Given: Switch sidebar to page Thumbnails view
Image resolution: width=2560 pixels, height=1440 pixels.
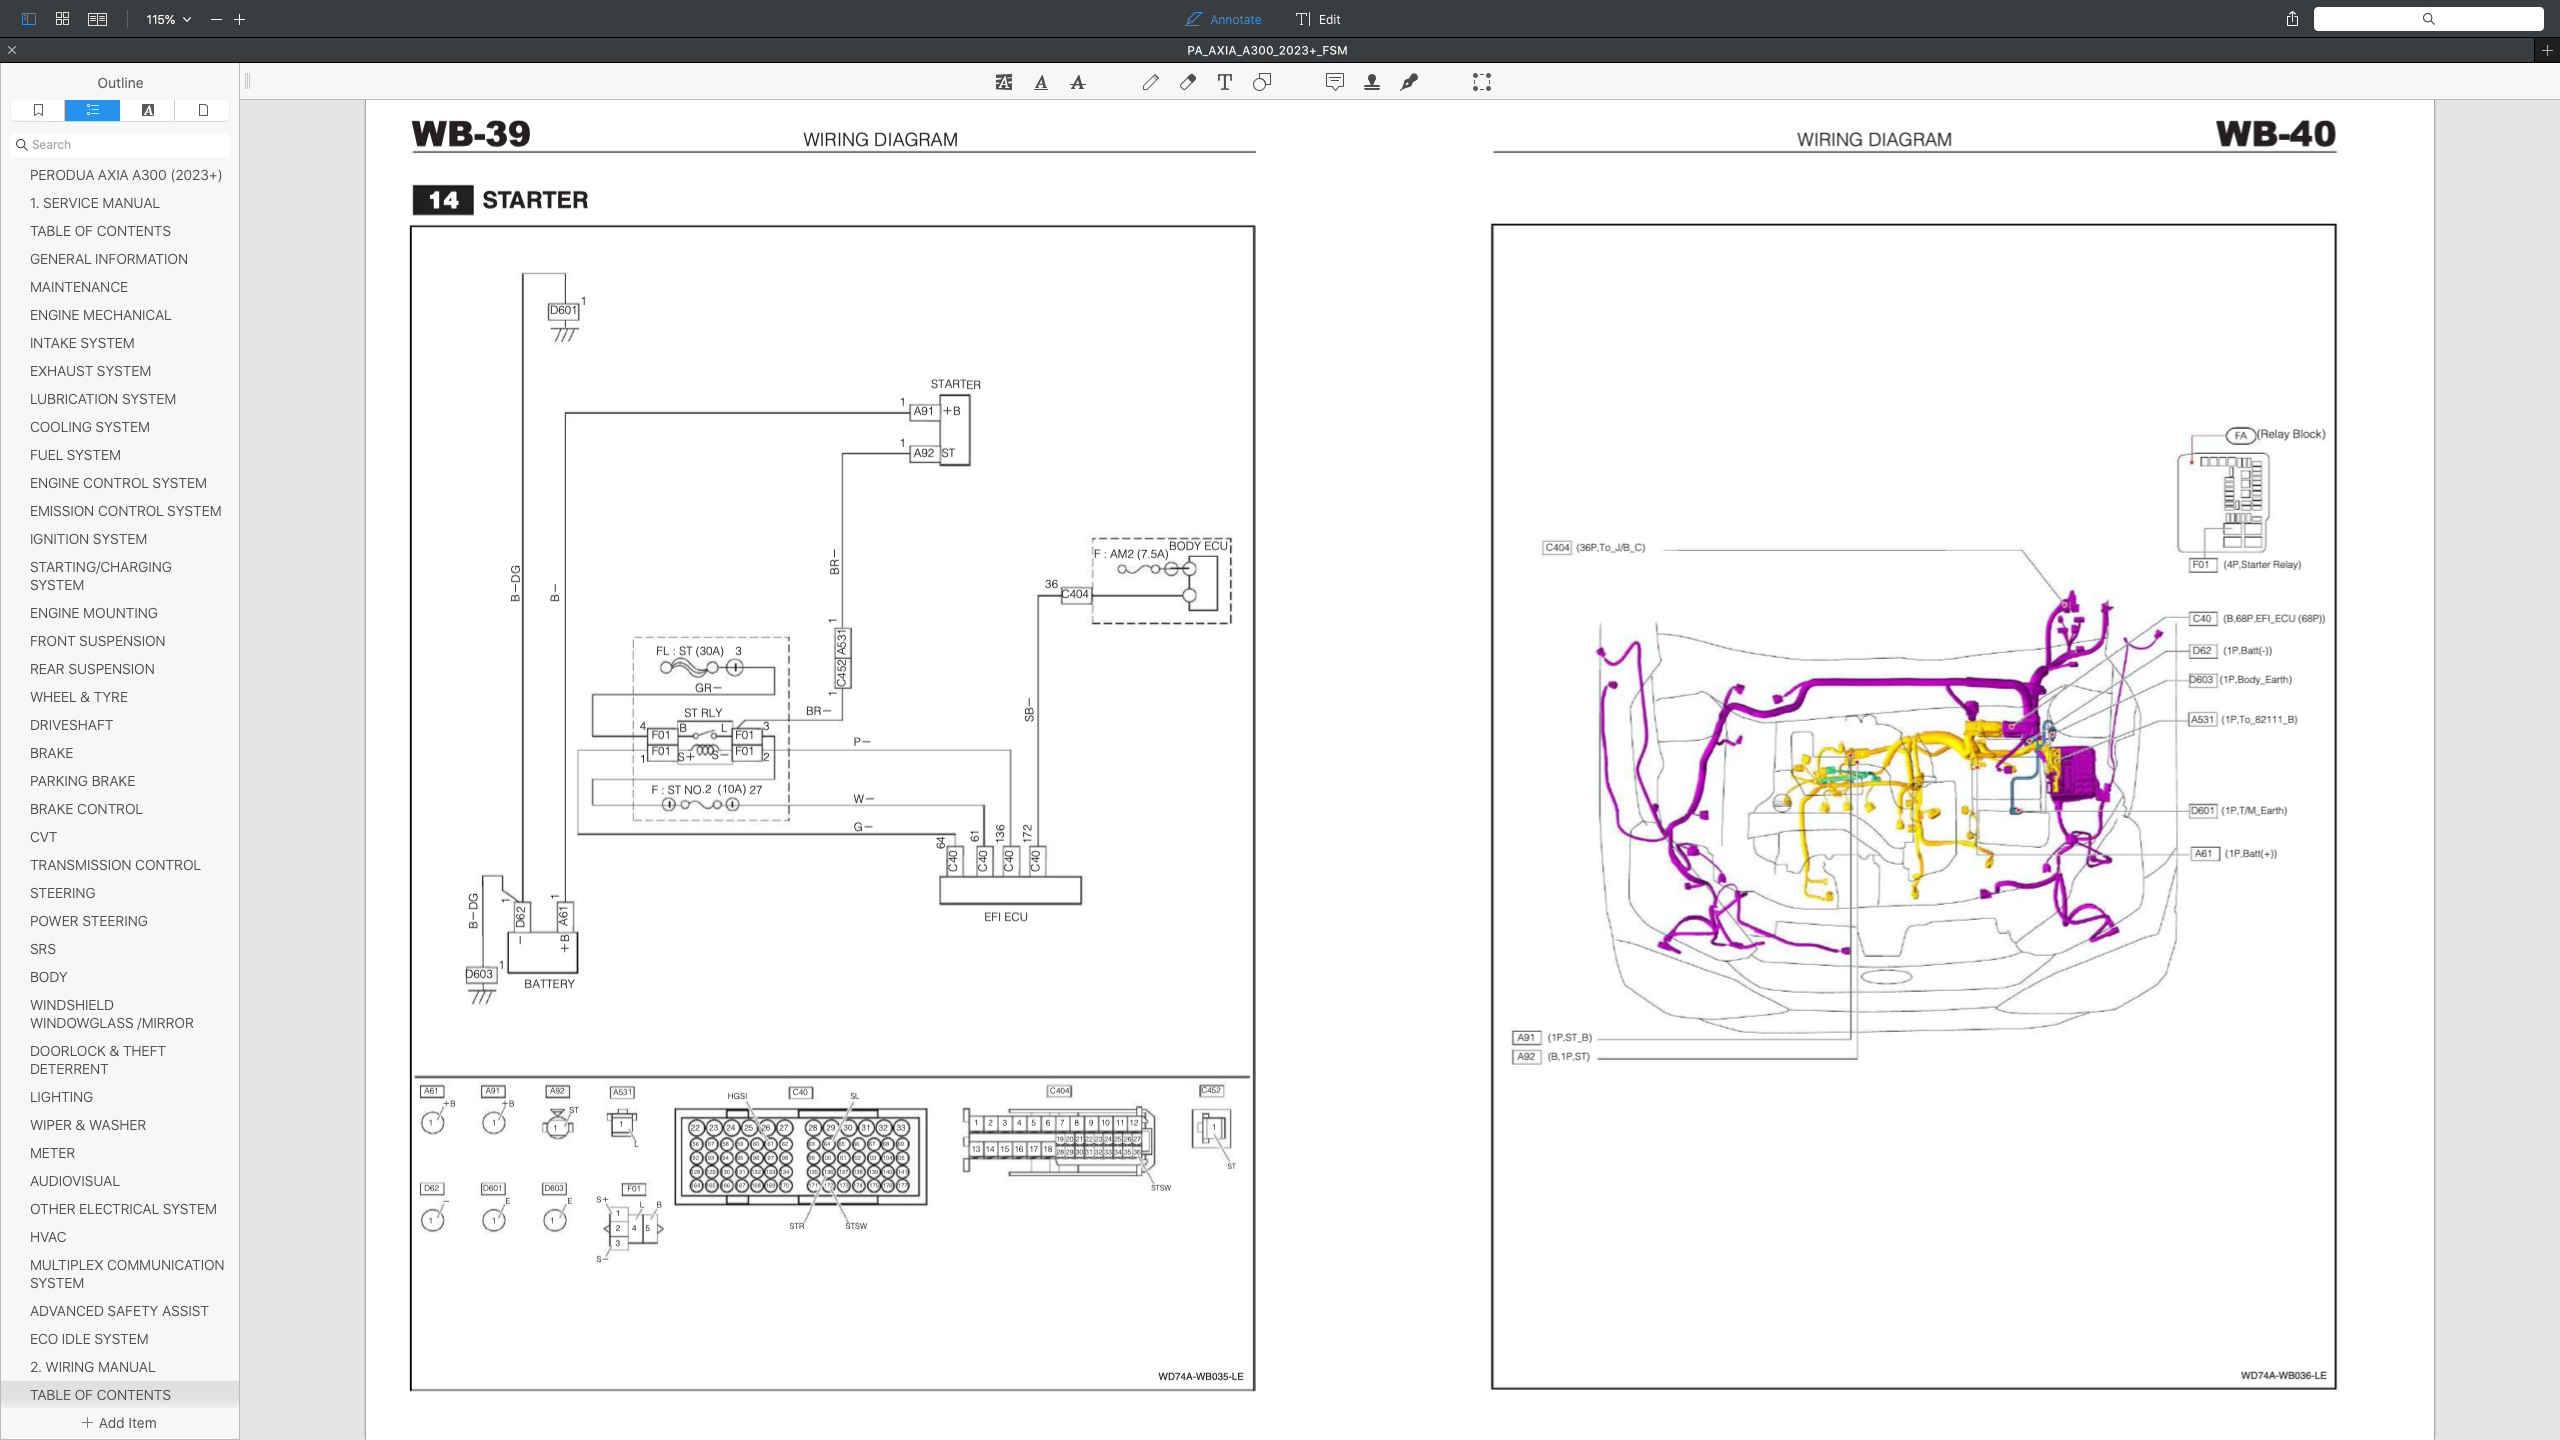Looking at the screenshot, I should click(x=202, y=110).
